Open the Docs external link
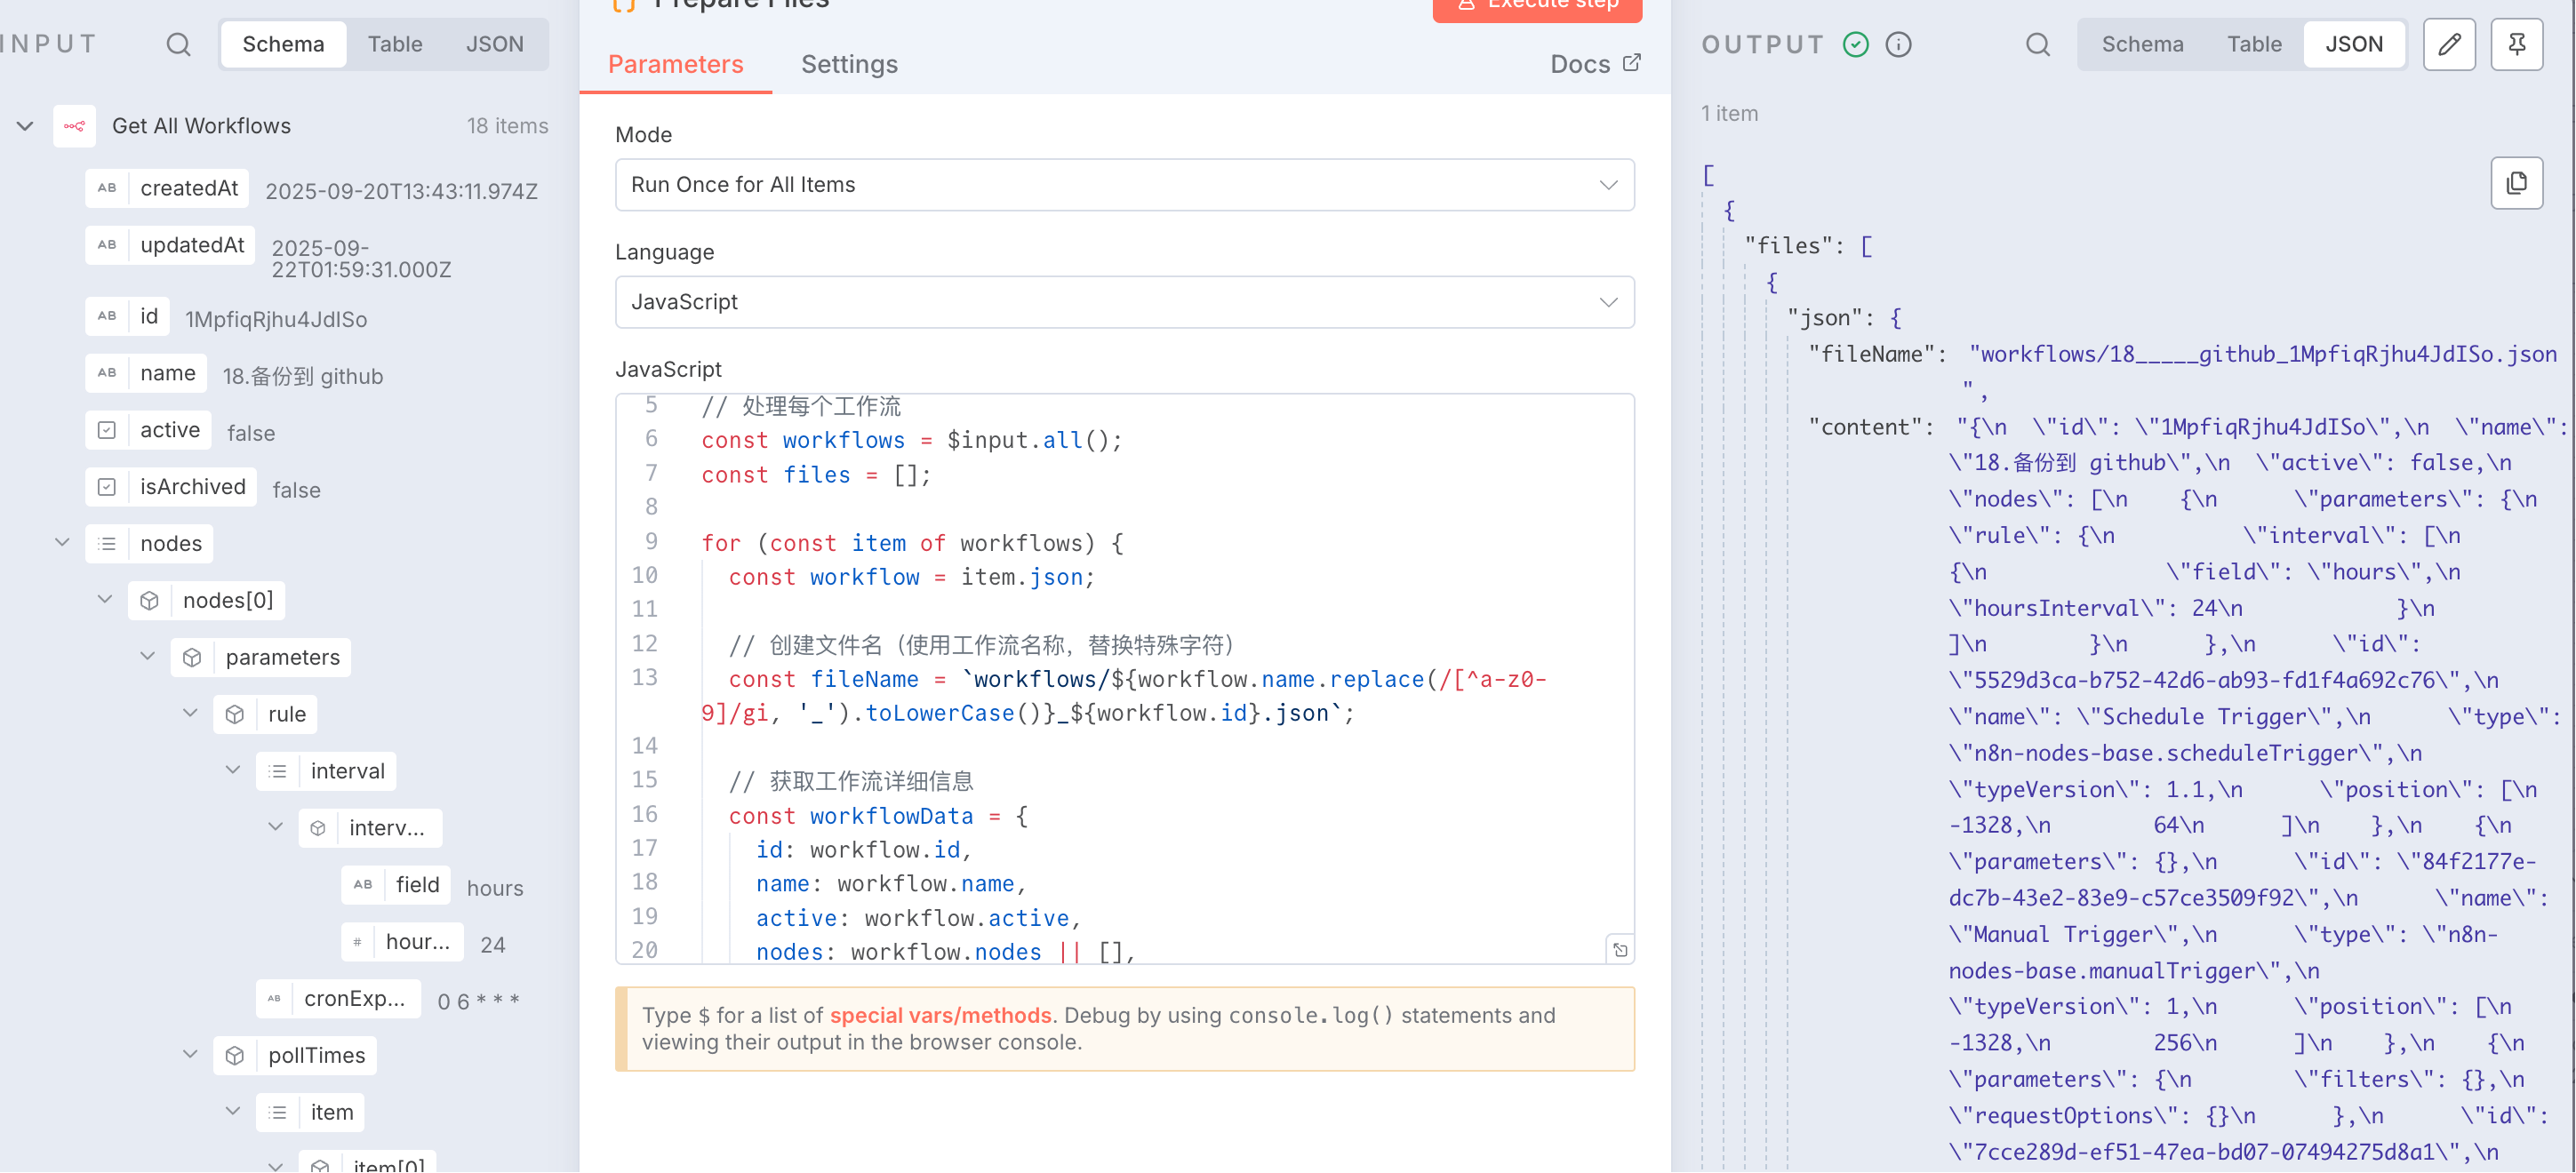The image size is (2576, 1173). pyautogui.click(x=1595, y=64)
